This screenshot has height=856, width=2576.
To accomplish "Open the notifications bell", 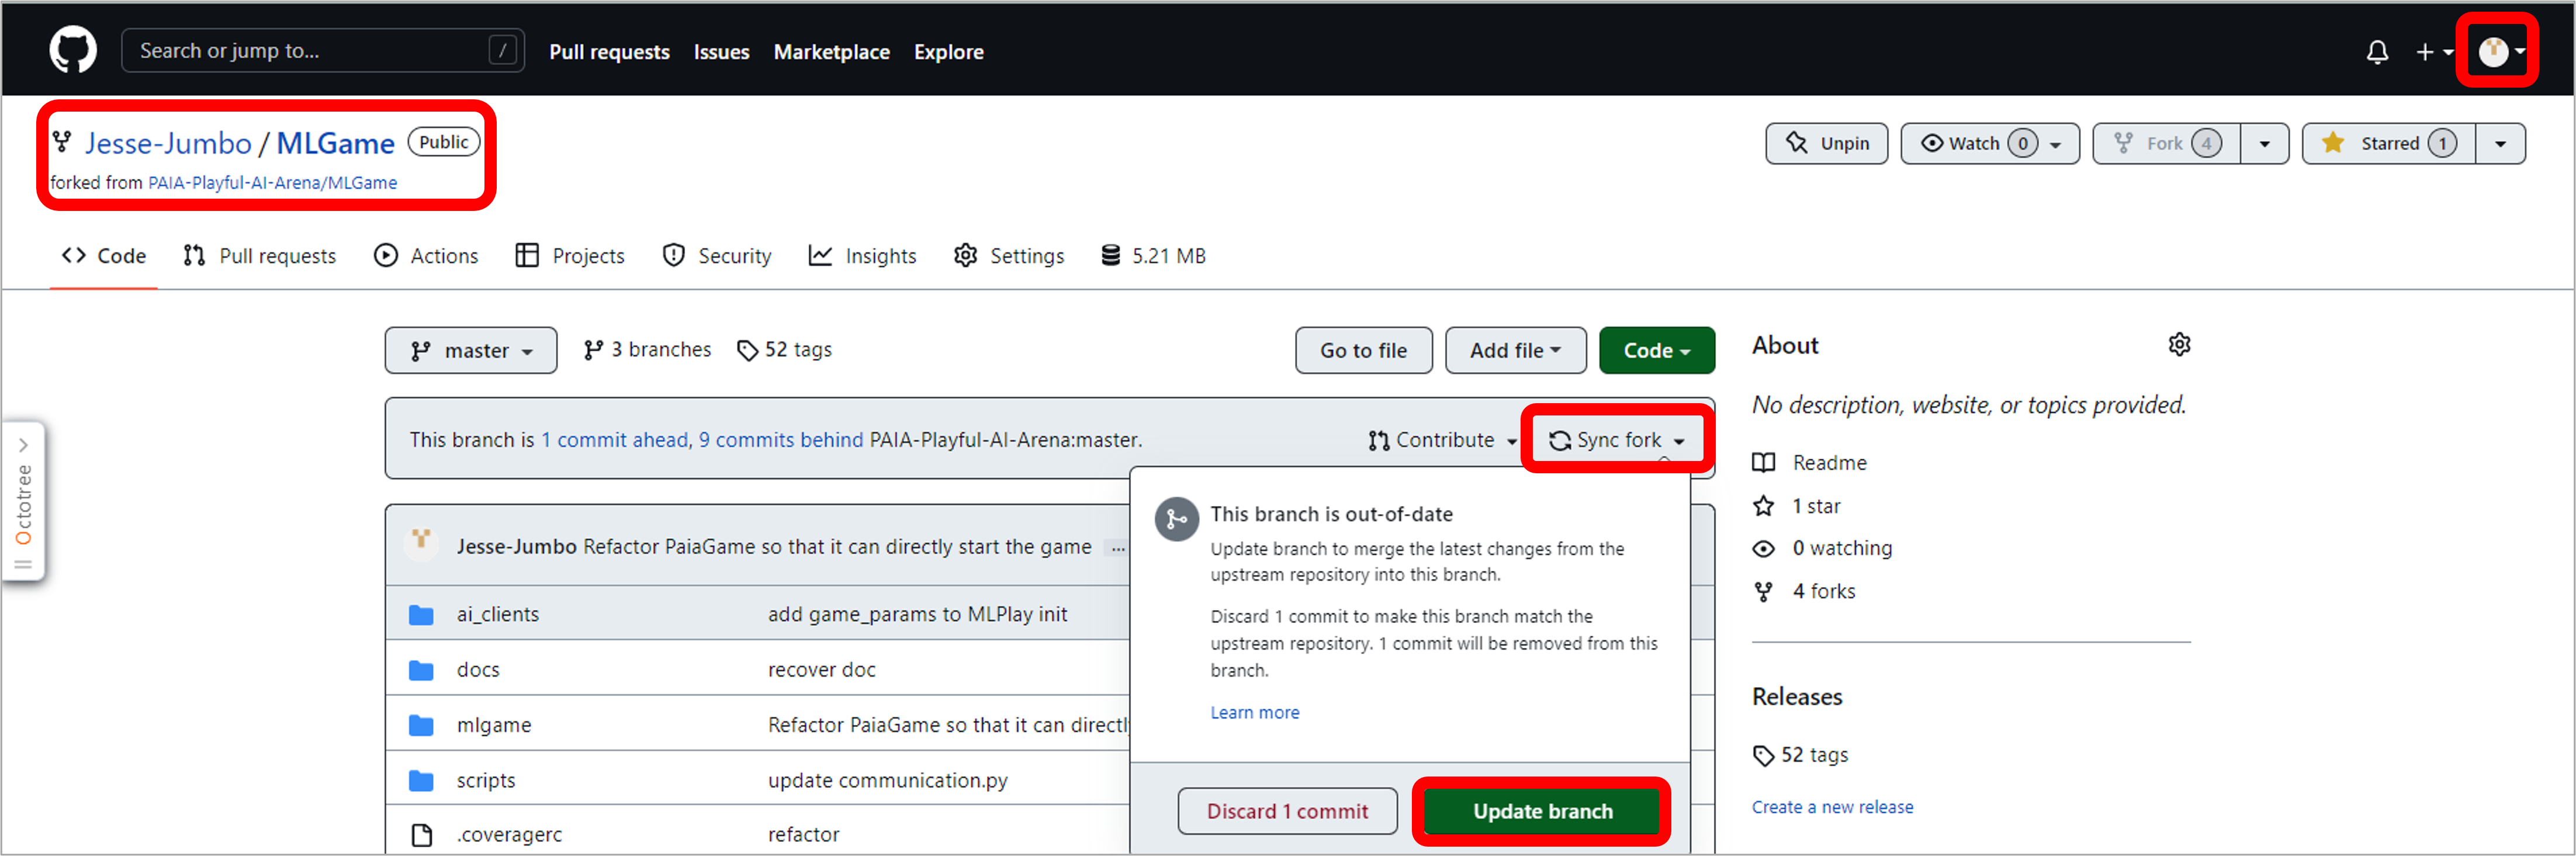I will point(2377,52).
